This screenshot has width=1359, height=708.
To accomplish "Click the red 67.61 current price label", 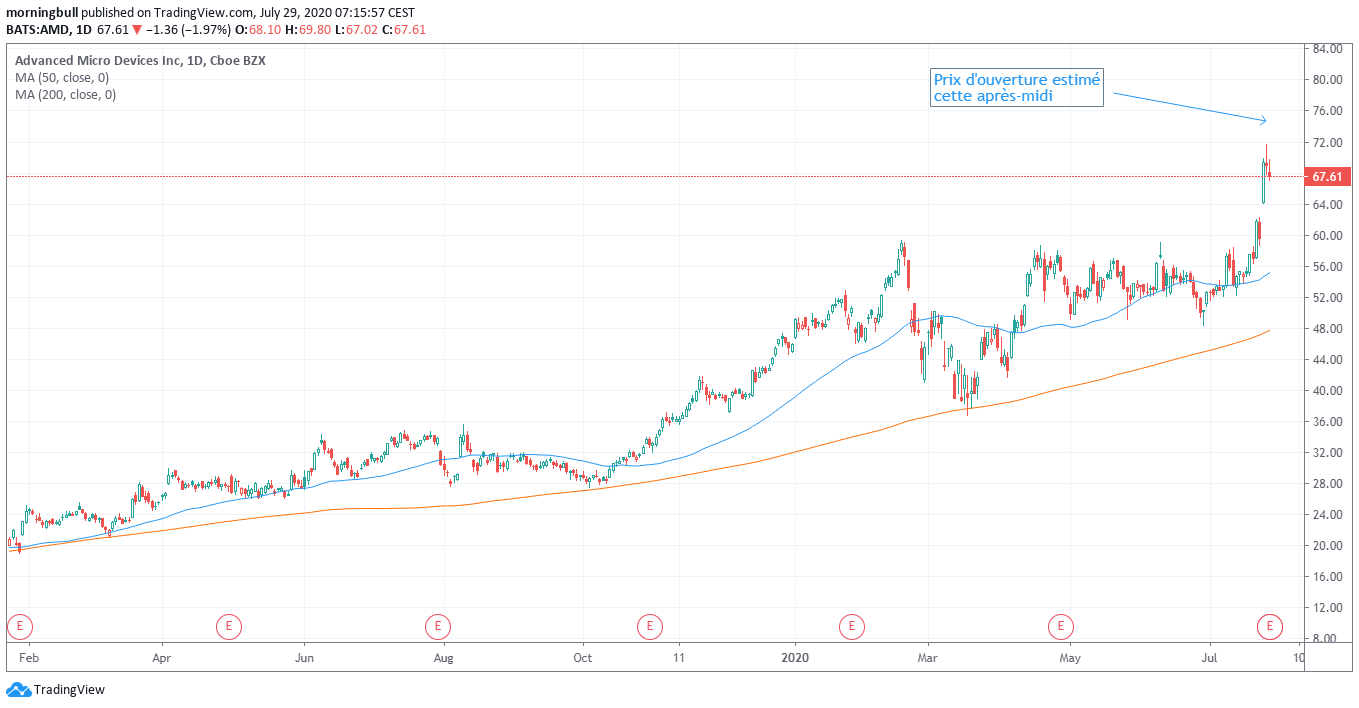I will (x=1326, y=177).
